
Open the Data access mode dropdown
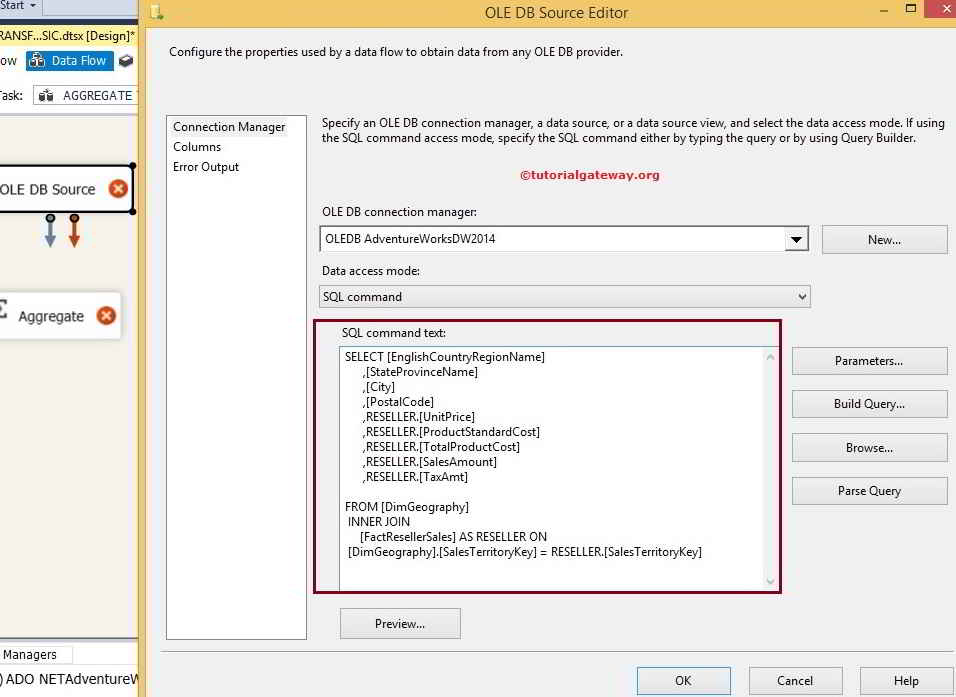[799, 296]
